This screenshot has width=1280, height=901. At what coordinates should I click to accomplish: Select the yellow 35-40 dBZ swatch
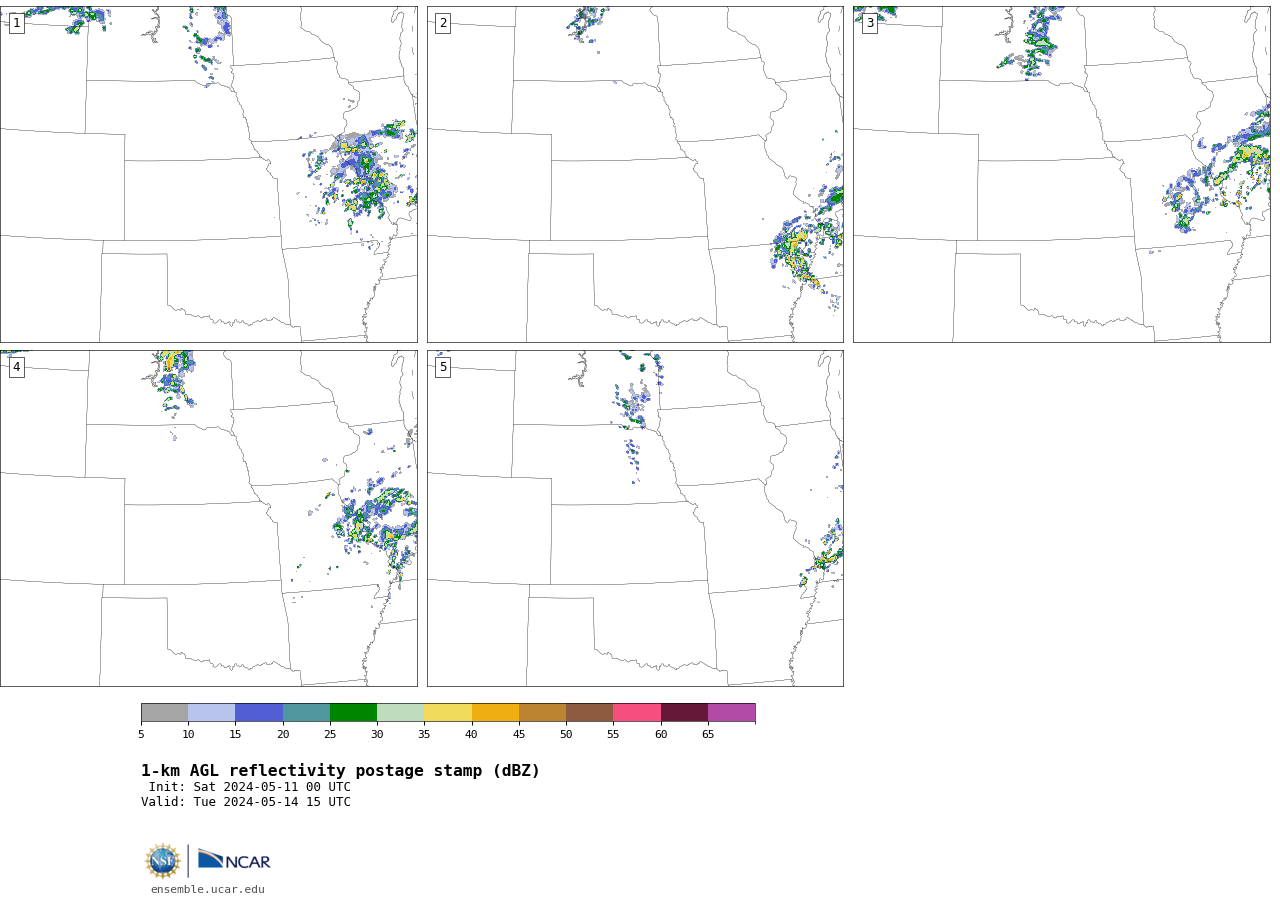click(x=448, y=713)
